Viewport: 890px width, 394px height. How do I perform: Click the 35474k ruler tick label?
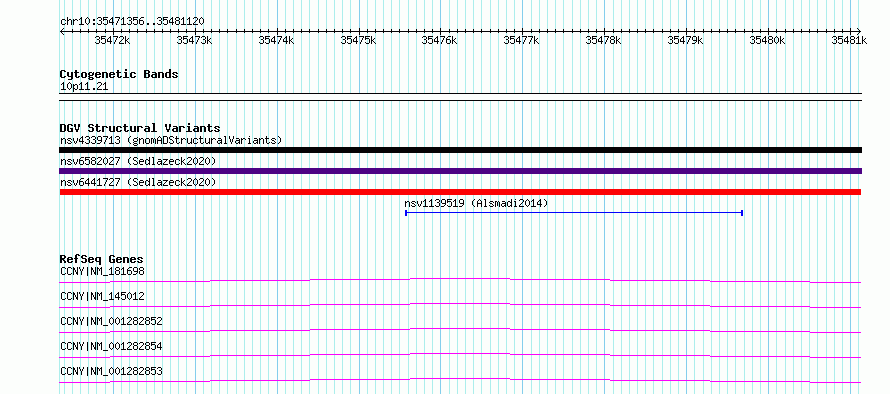(276, 40)
